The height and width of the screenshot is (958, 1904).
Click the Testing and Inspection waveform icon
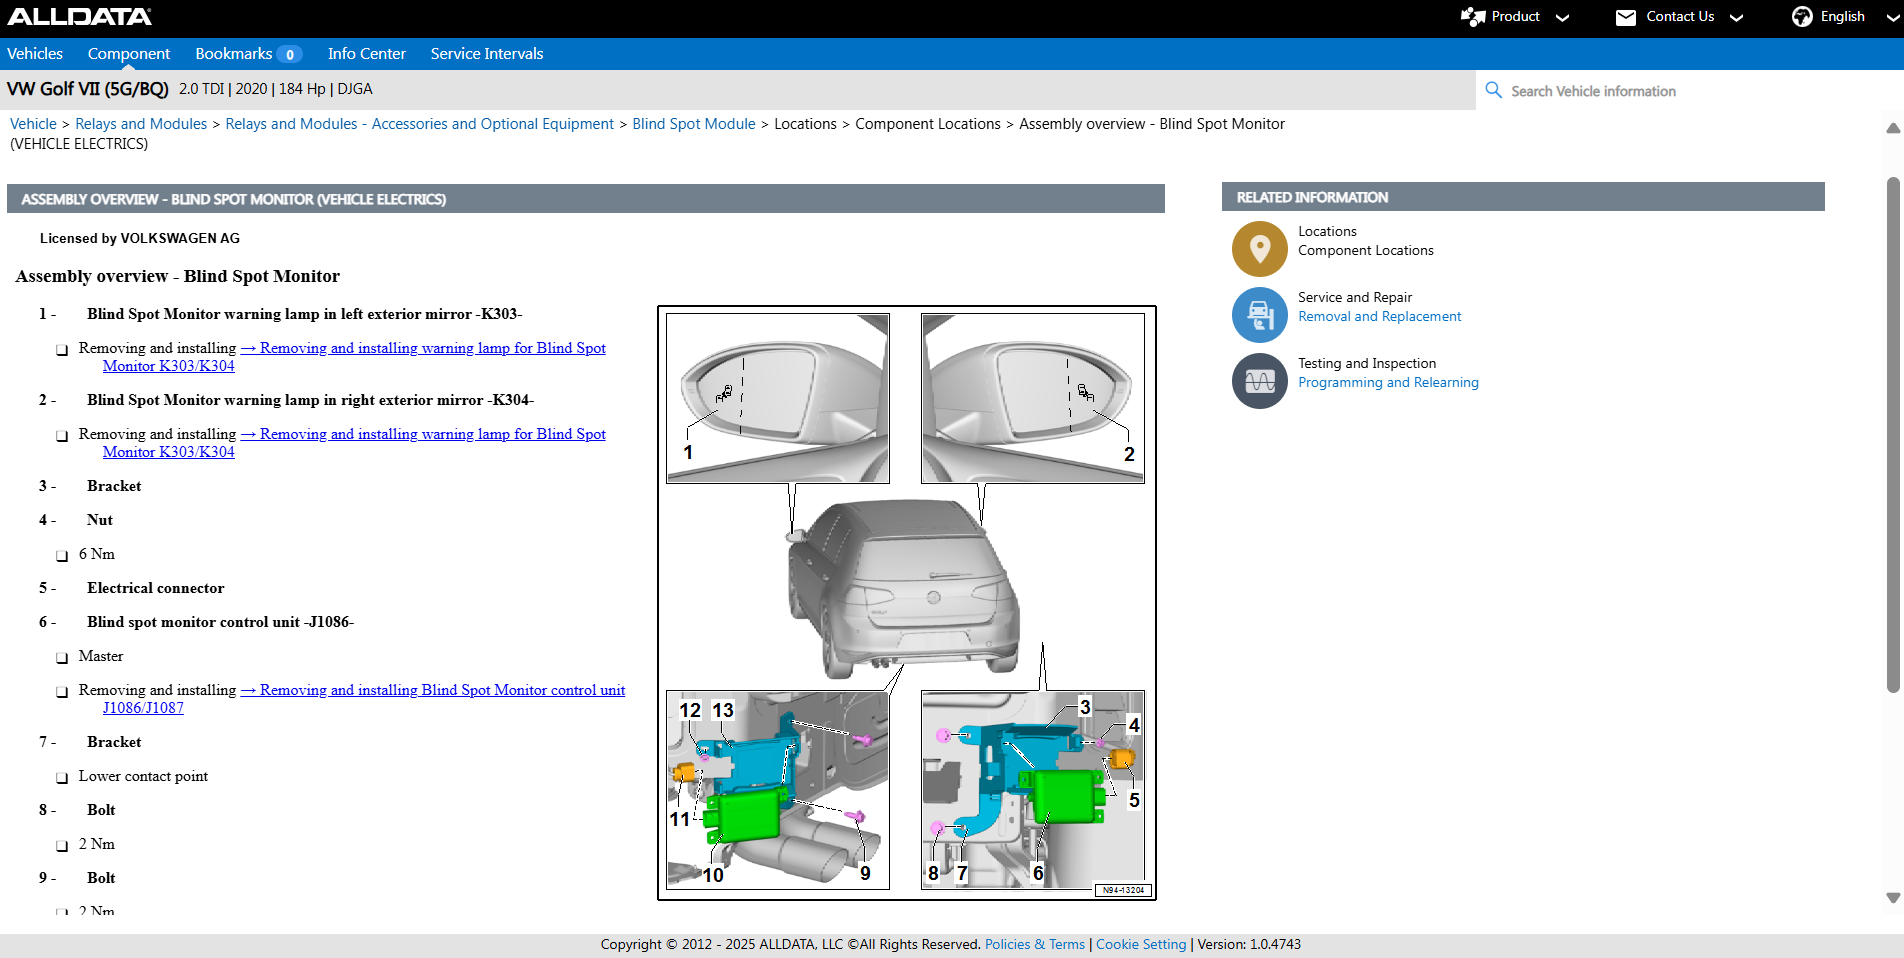pos(1259,381)
